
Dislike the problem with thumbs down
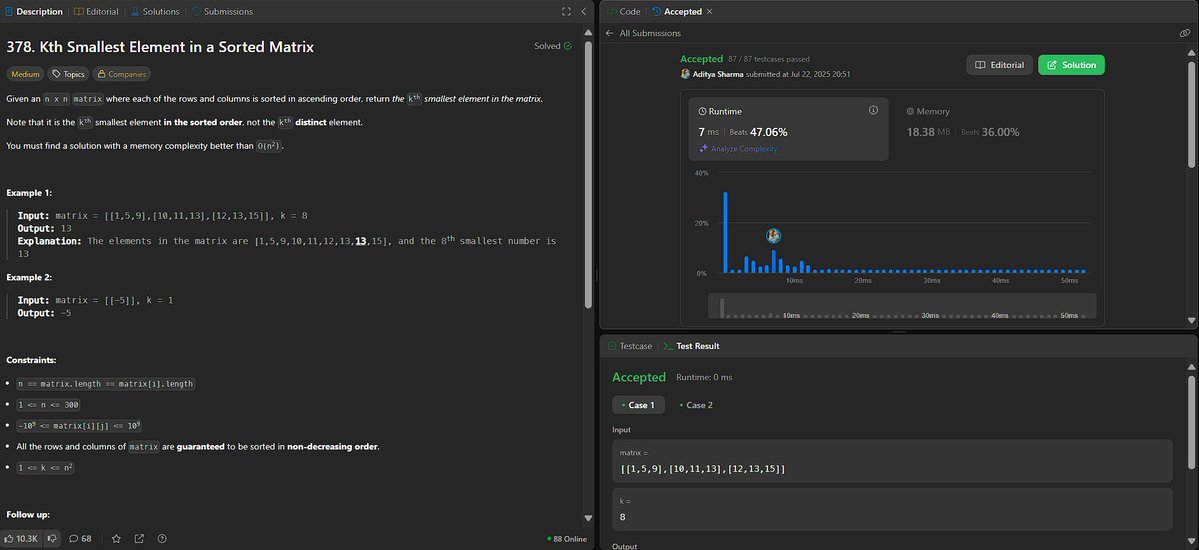(52, 539)
